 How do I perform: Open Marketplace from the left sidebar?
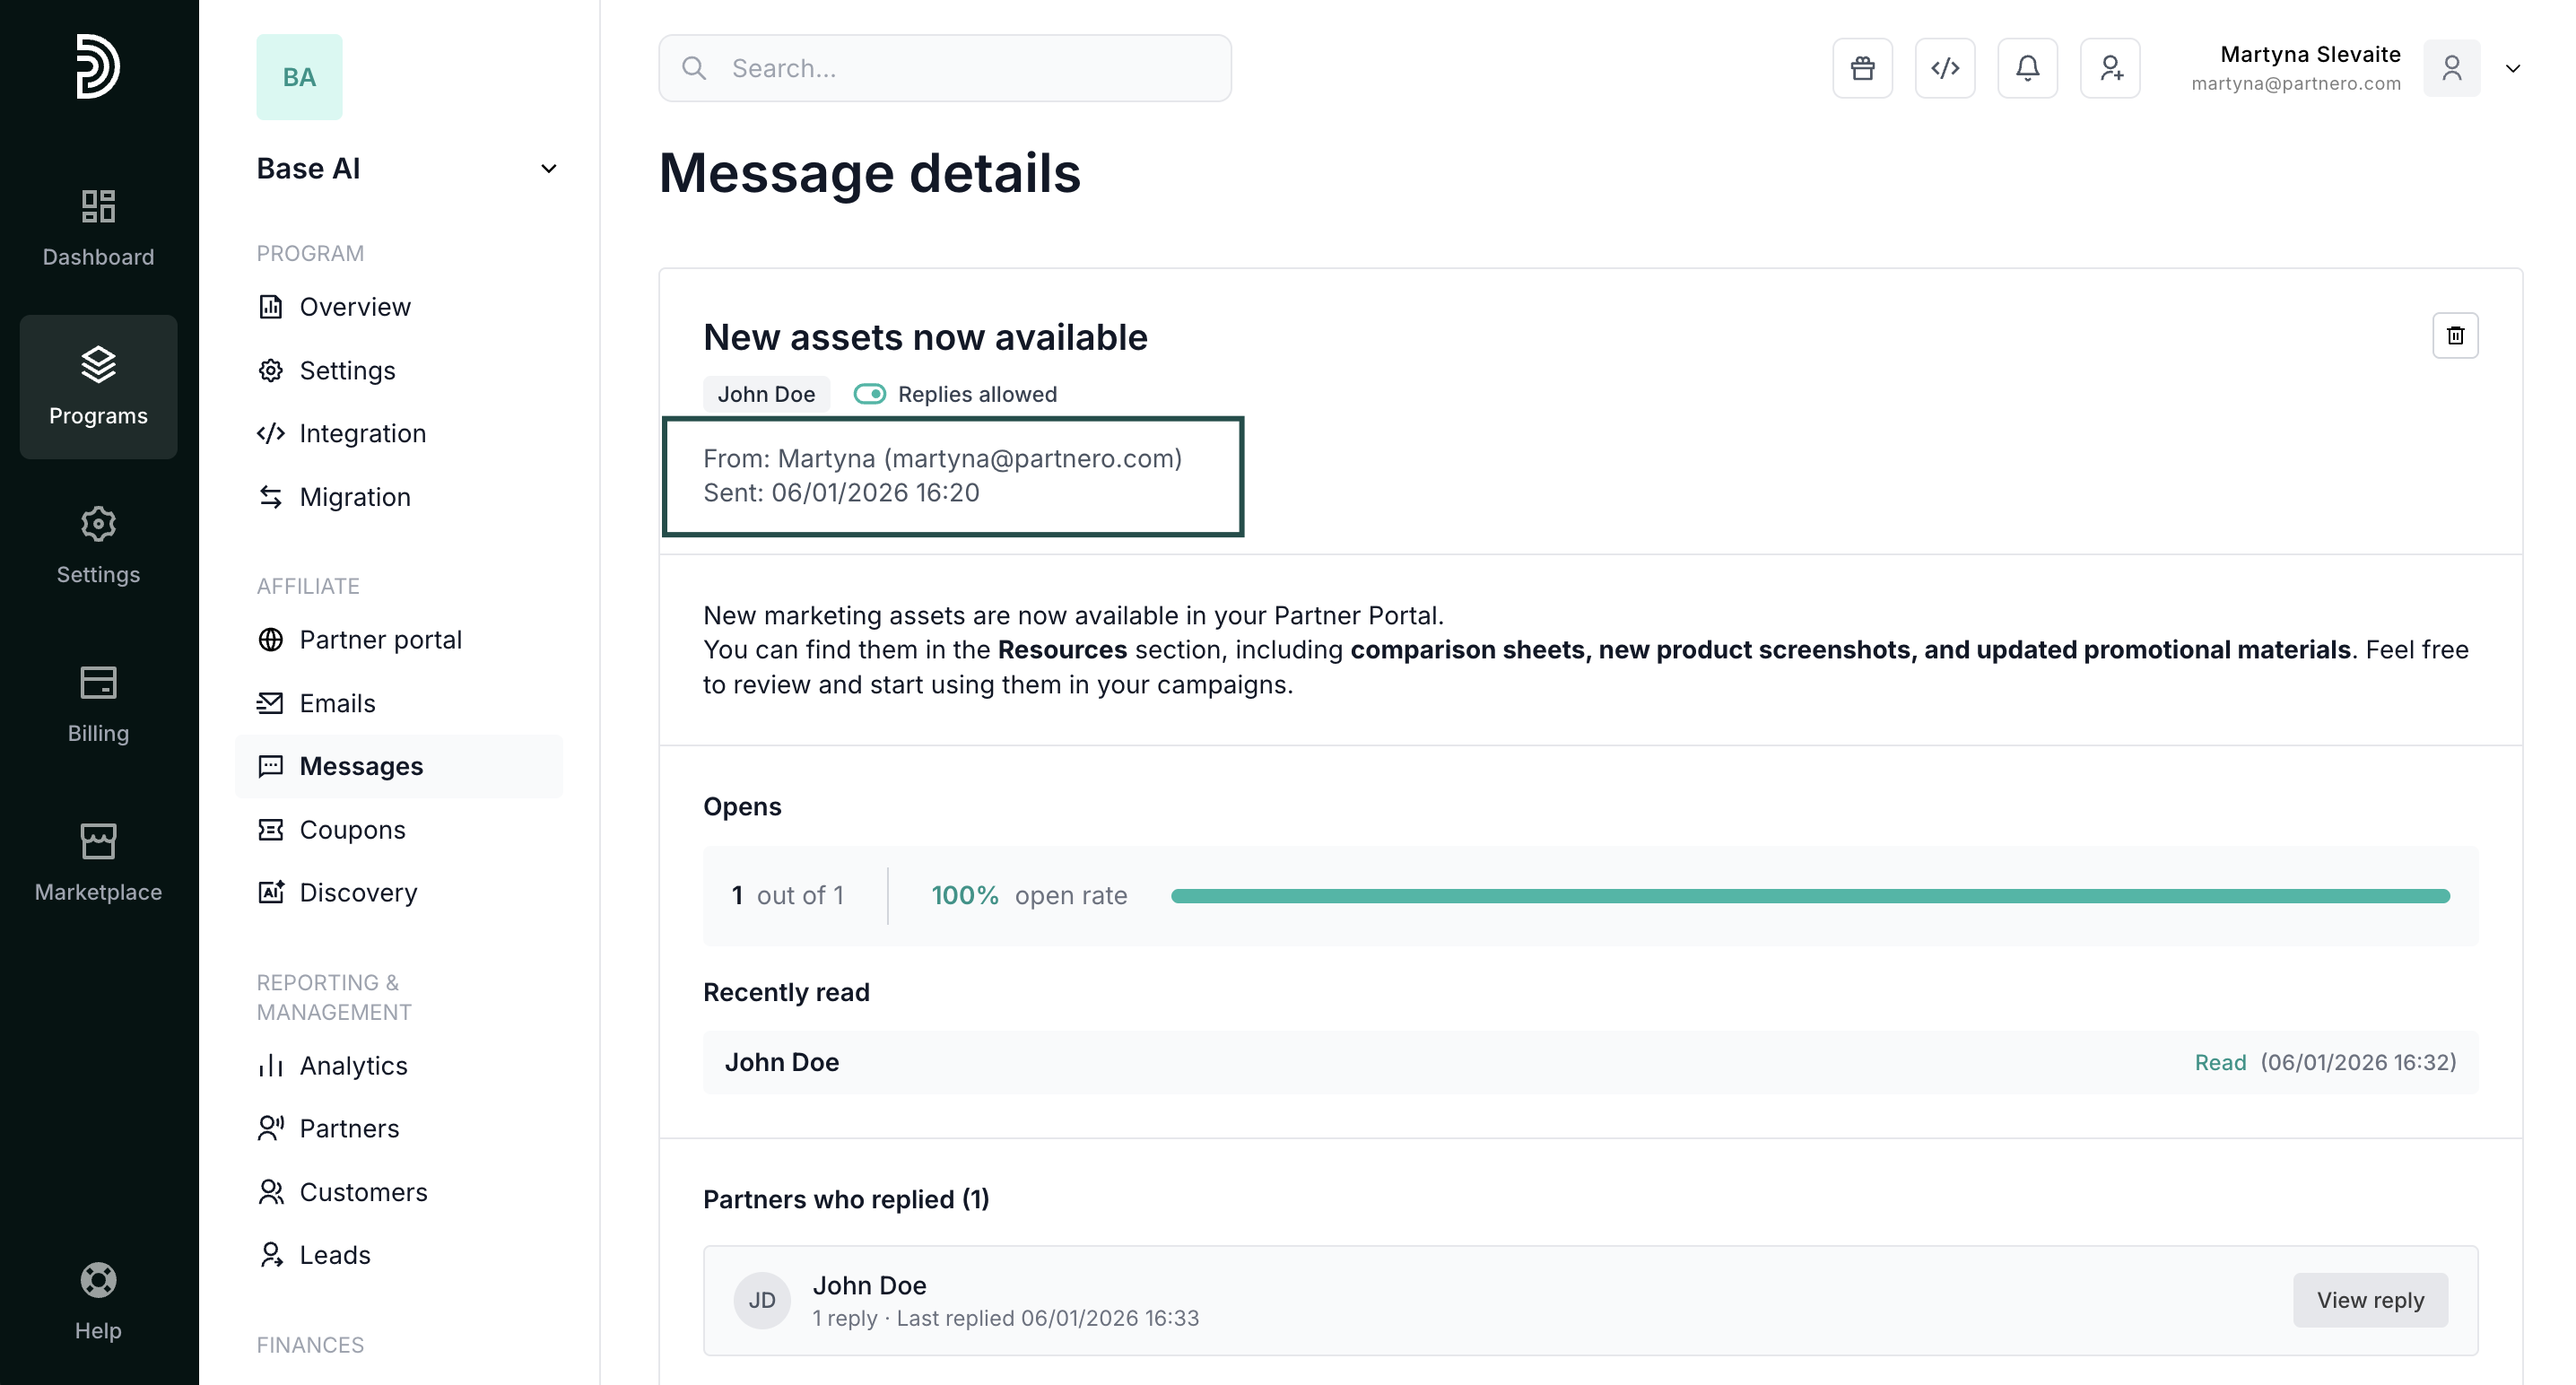98,863
